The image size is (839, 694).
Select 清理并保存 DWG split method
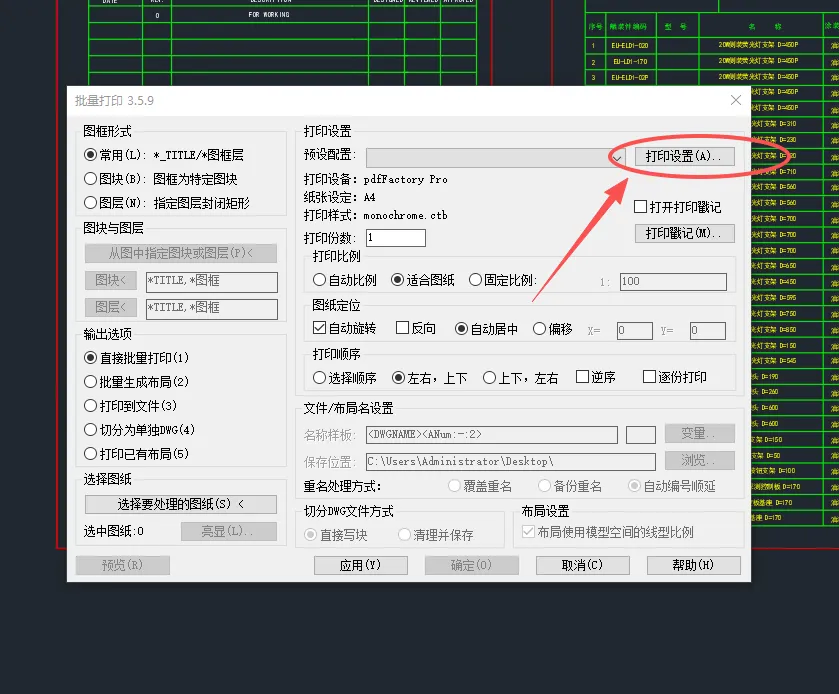pos(405,535)
